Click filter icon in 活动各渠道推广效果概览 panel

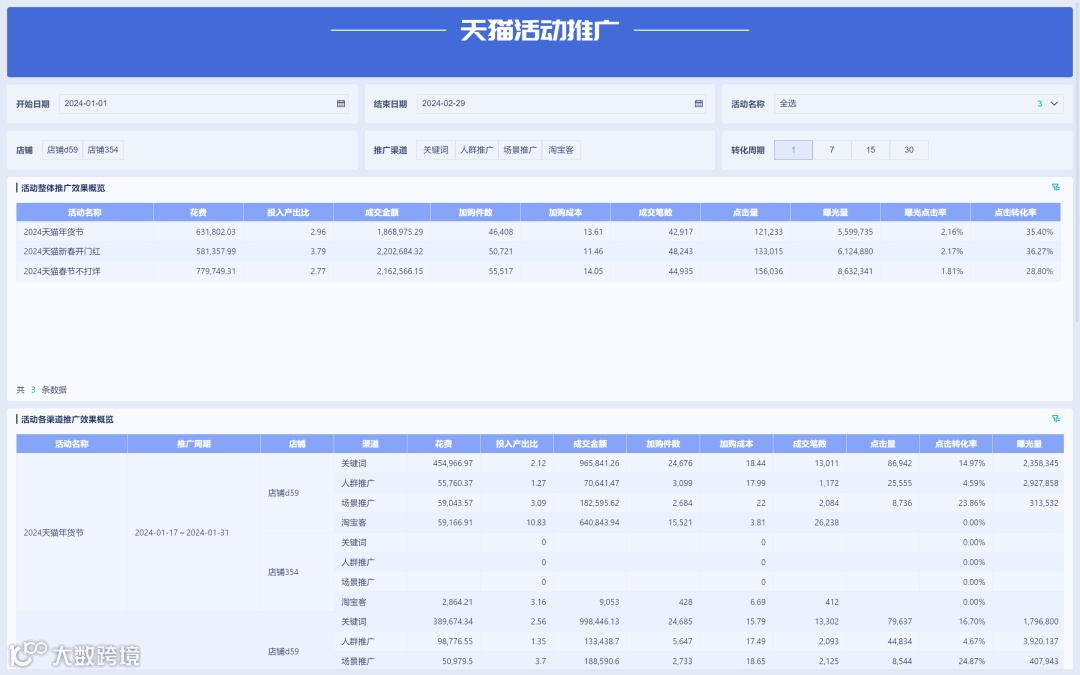1056,419
